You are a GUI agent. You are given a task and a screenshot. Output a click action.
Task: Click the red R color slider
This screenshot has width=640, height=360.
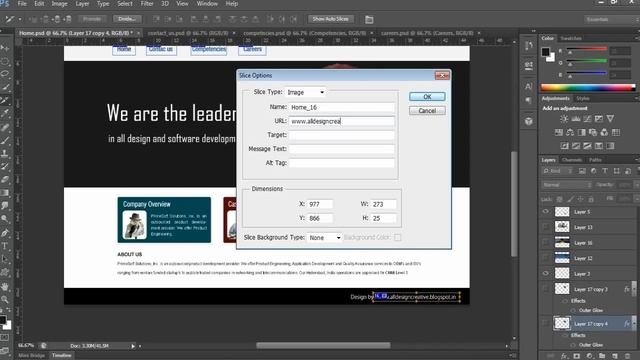(587, 49)
